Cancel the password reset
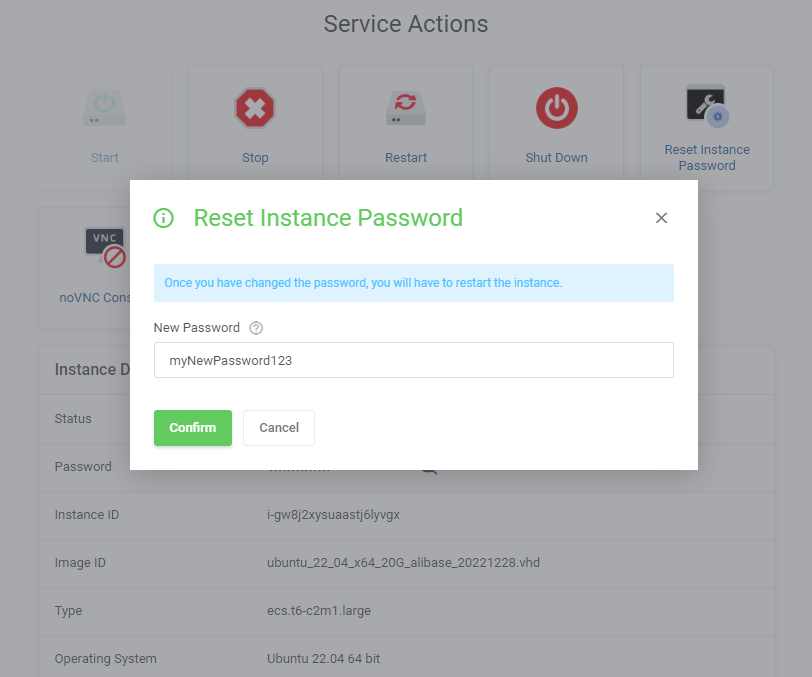This screenshot has height=677, width=812. point(279,428)
